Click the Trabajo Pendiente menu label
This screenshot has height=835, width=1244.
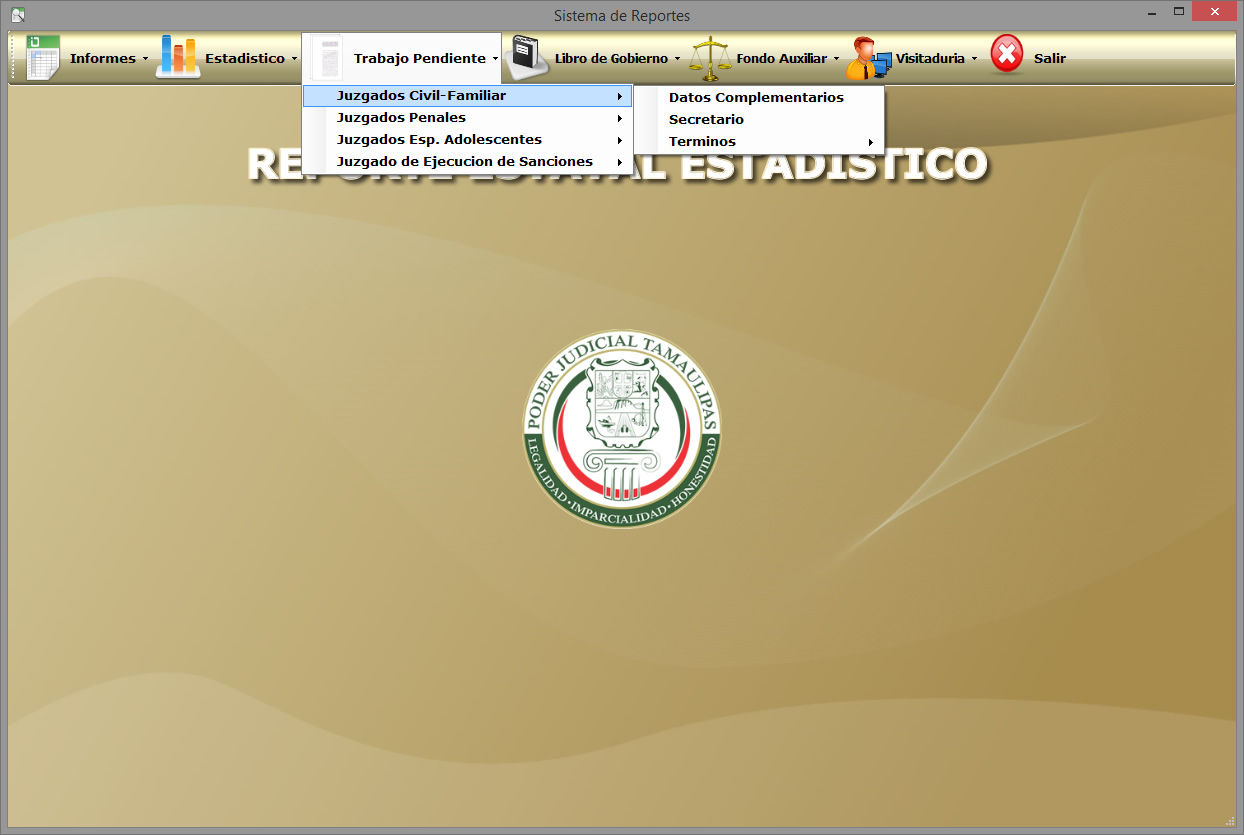[420, 58]
